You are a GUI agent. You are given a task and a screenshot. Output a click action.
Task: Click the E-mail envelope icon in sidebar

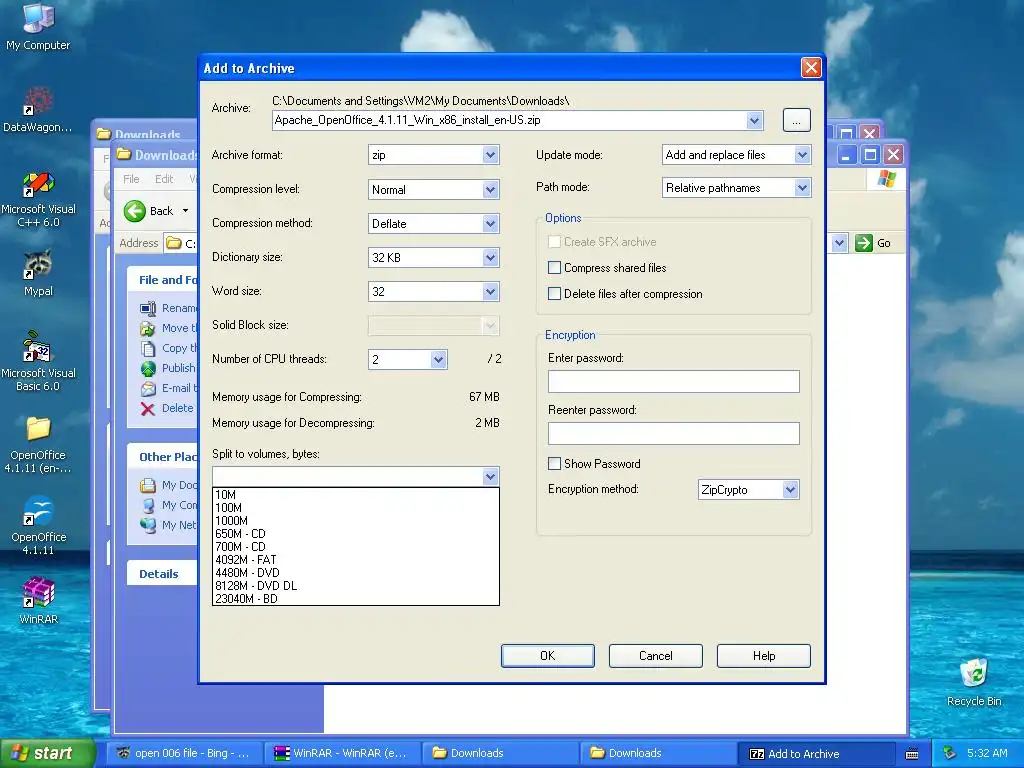[x=148, y=389]
